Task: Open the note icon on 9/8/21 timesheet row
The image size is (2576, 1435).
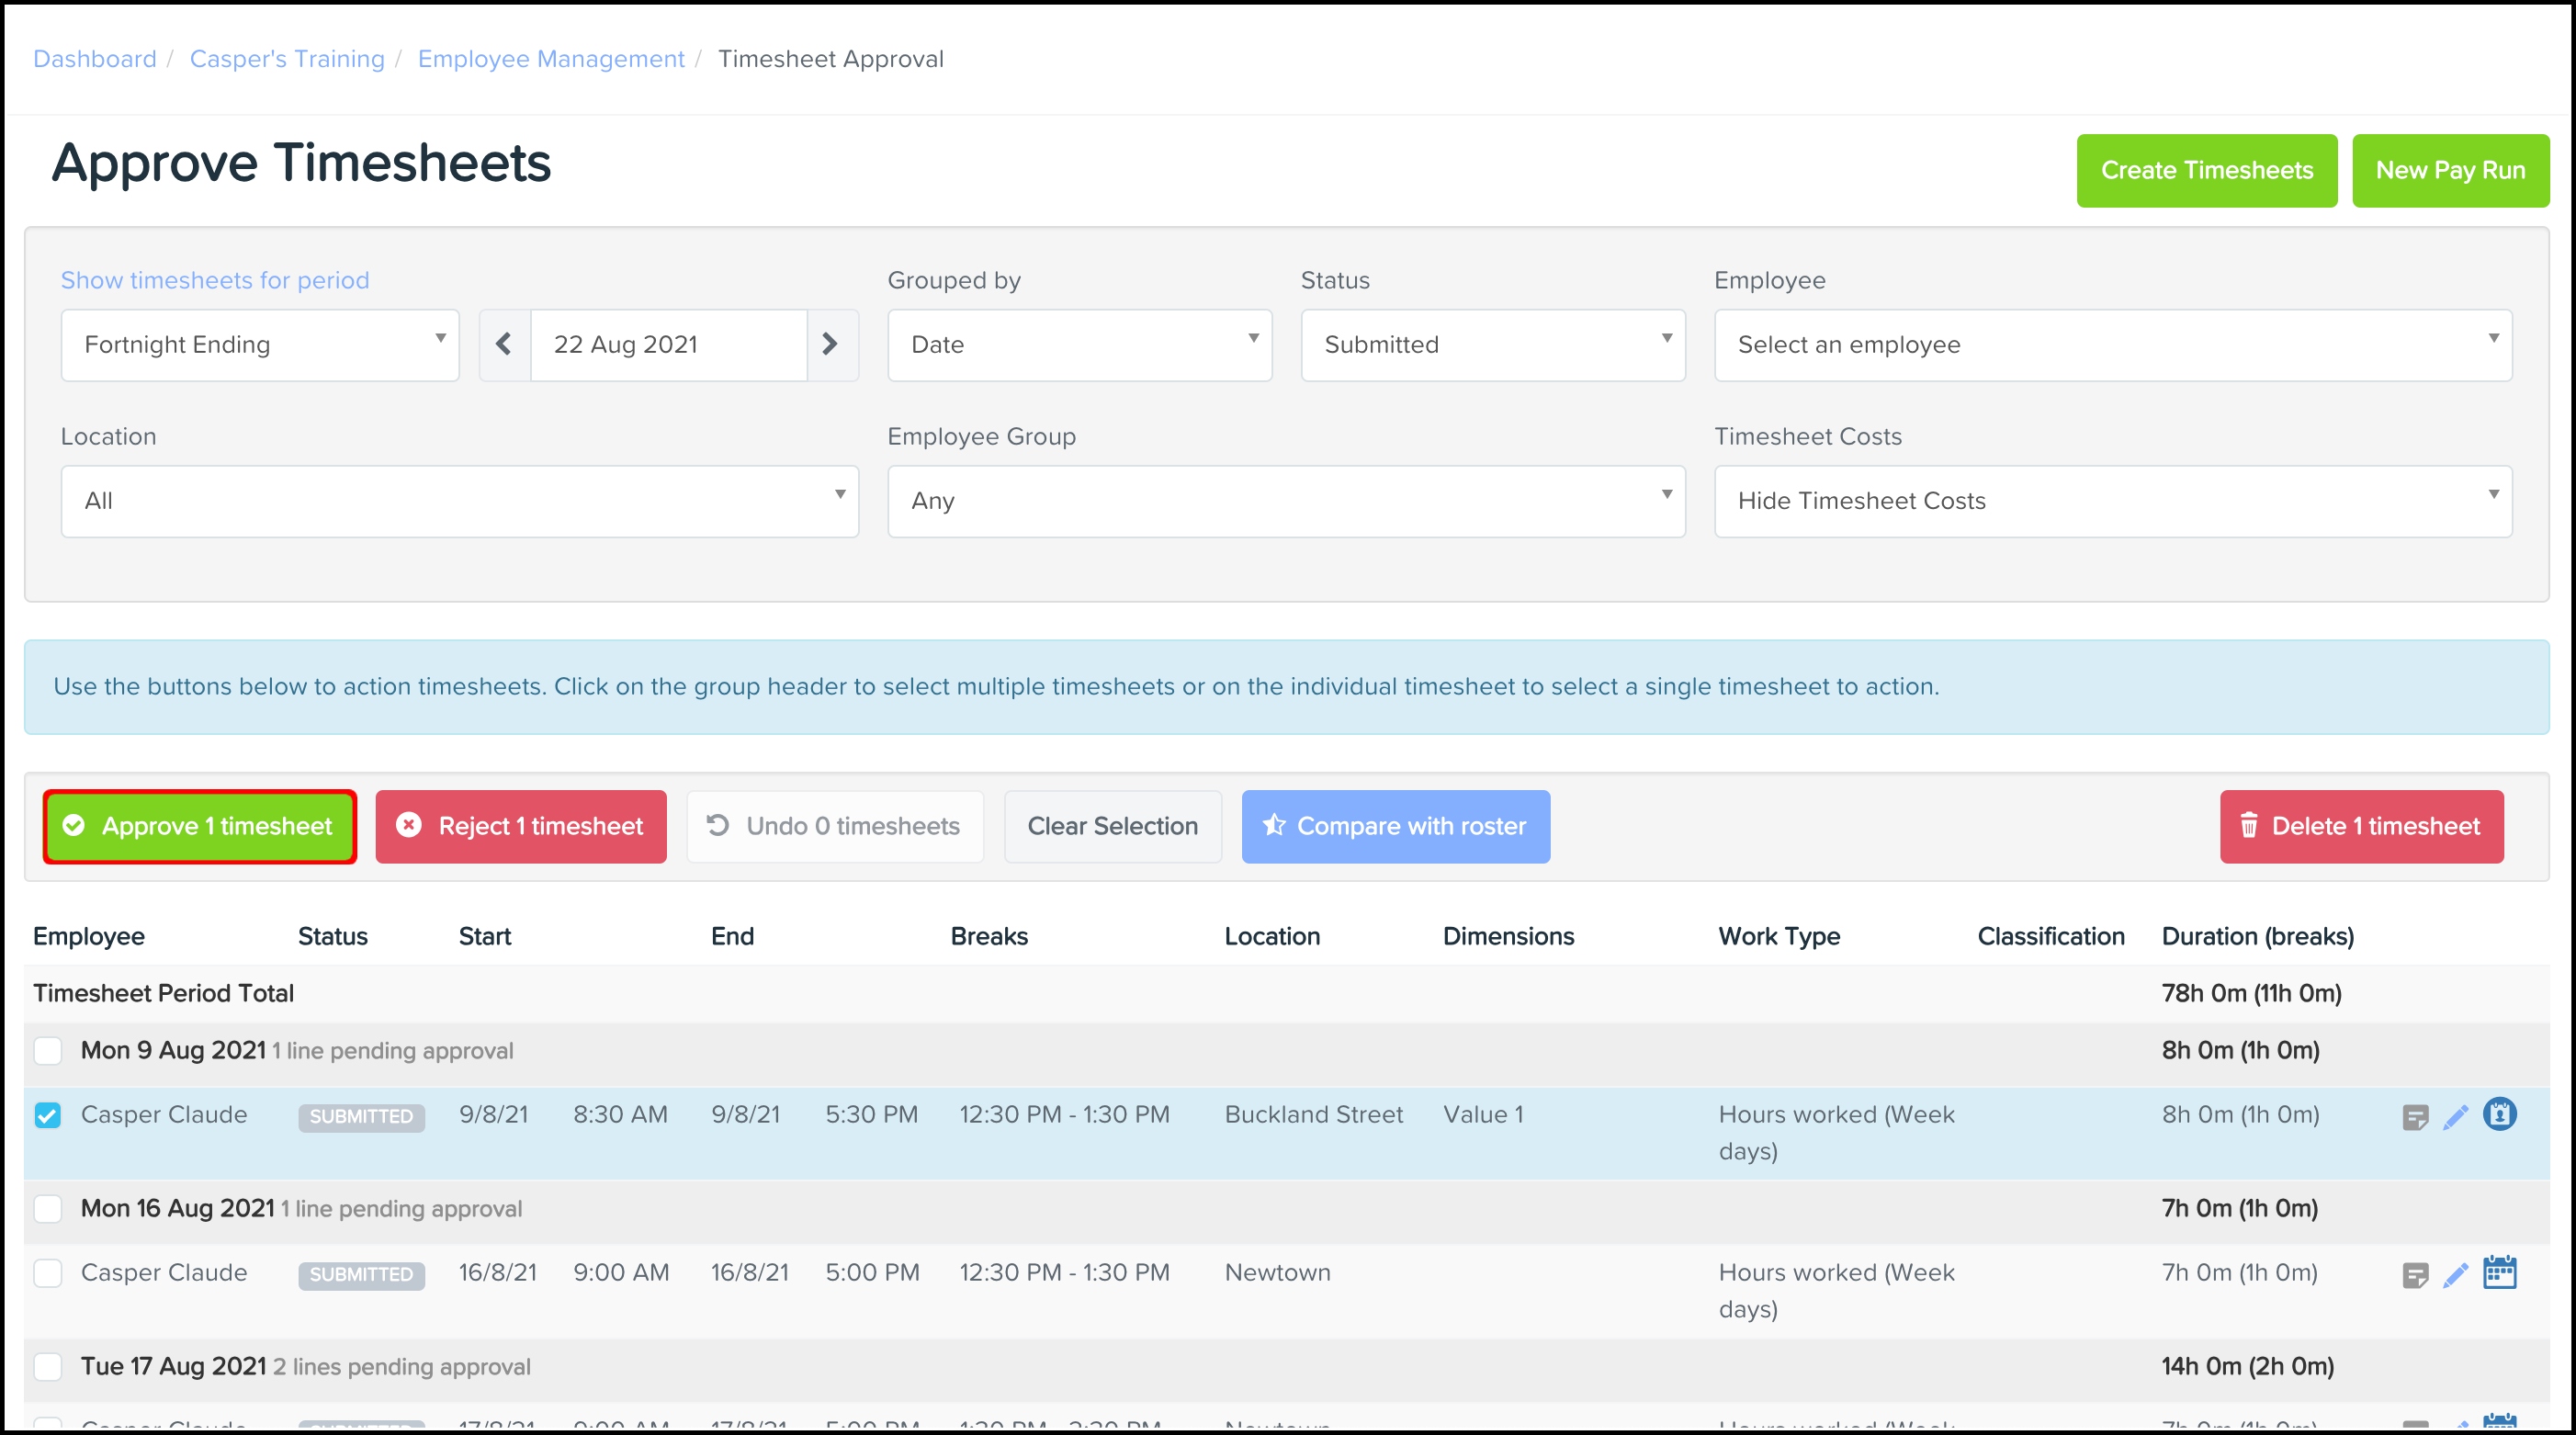Action: tap(2414, 1117)
